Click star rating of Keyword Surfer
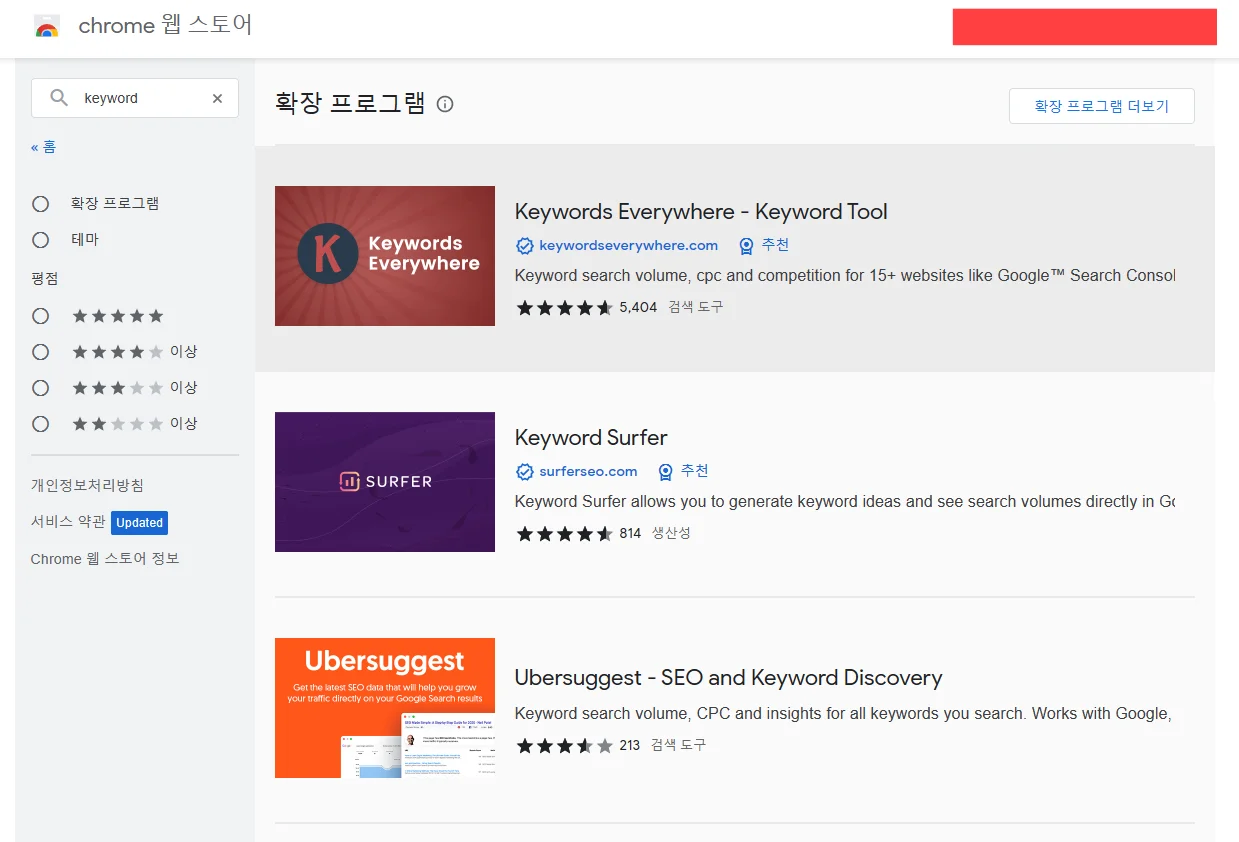The width and height of the screenshot is (1239, 842). [x=564, y=534]
